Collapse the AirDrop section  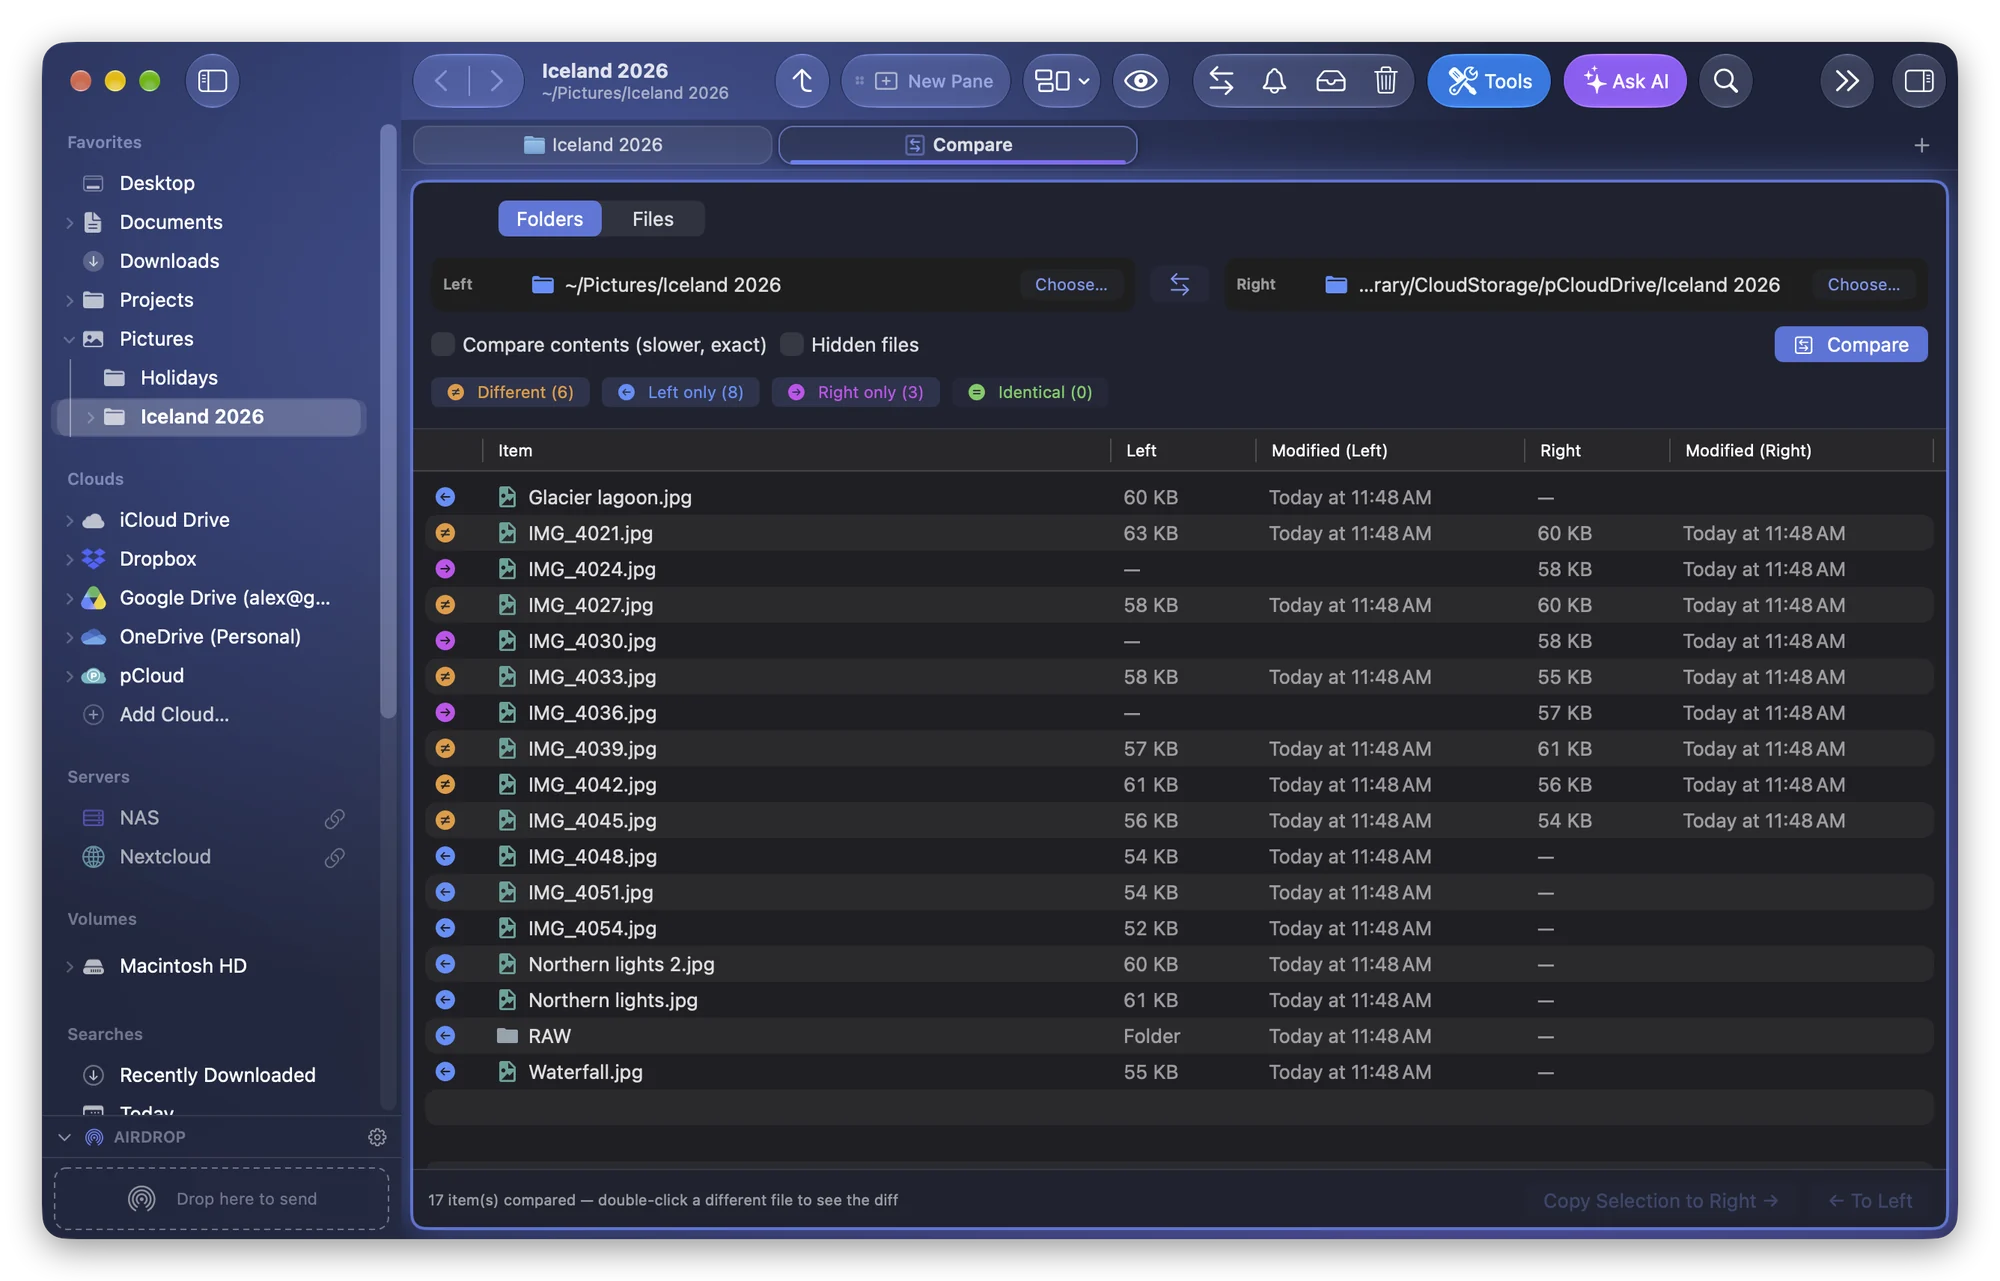pos(65,1137)
